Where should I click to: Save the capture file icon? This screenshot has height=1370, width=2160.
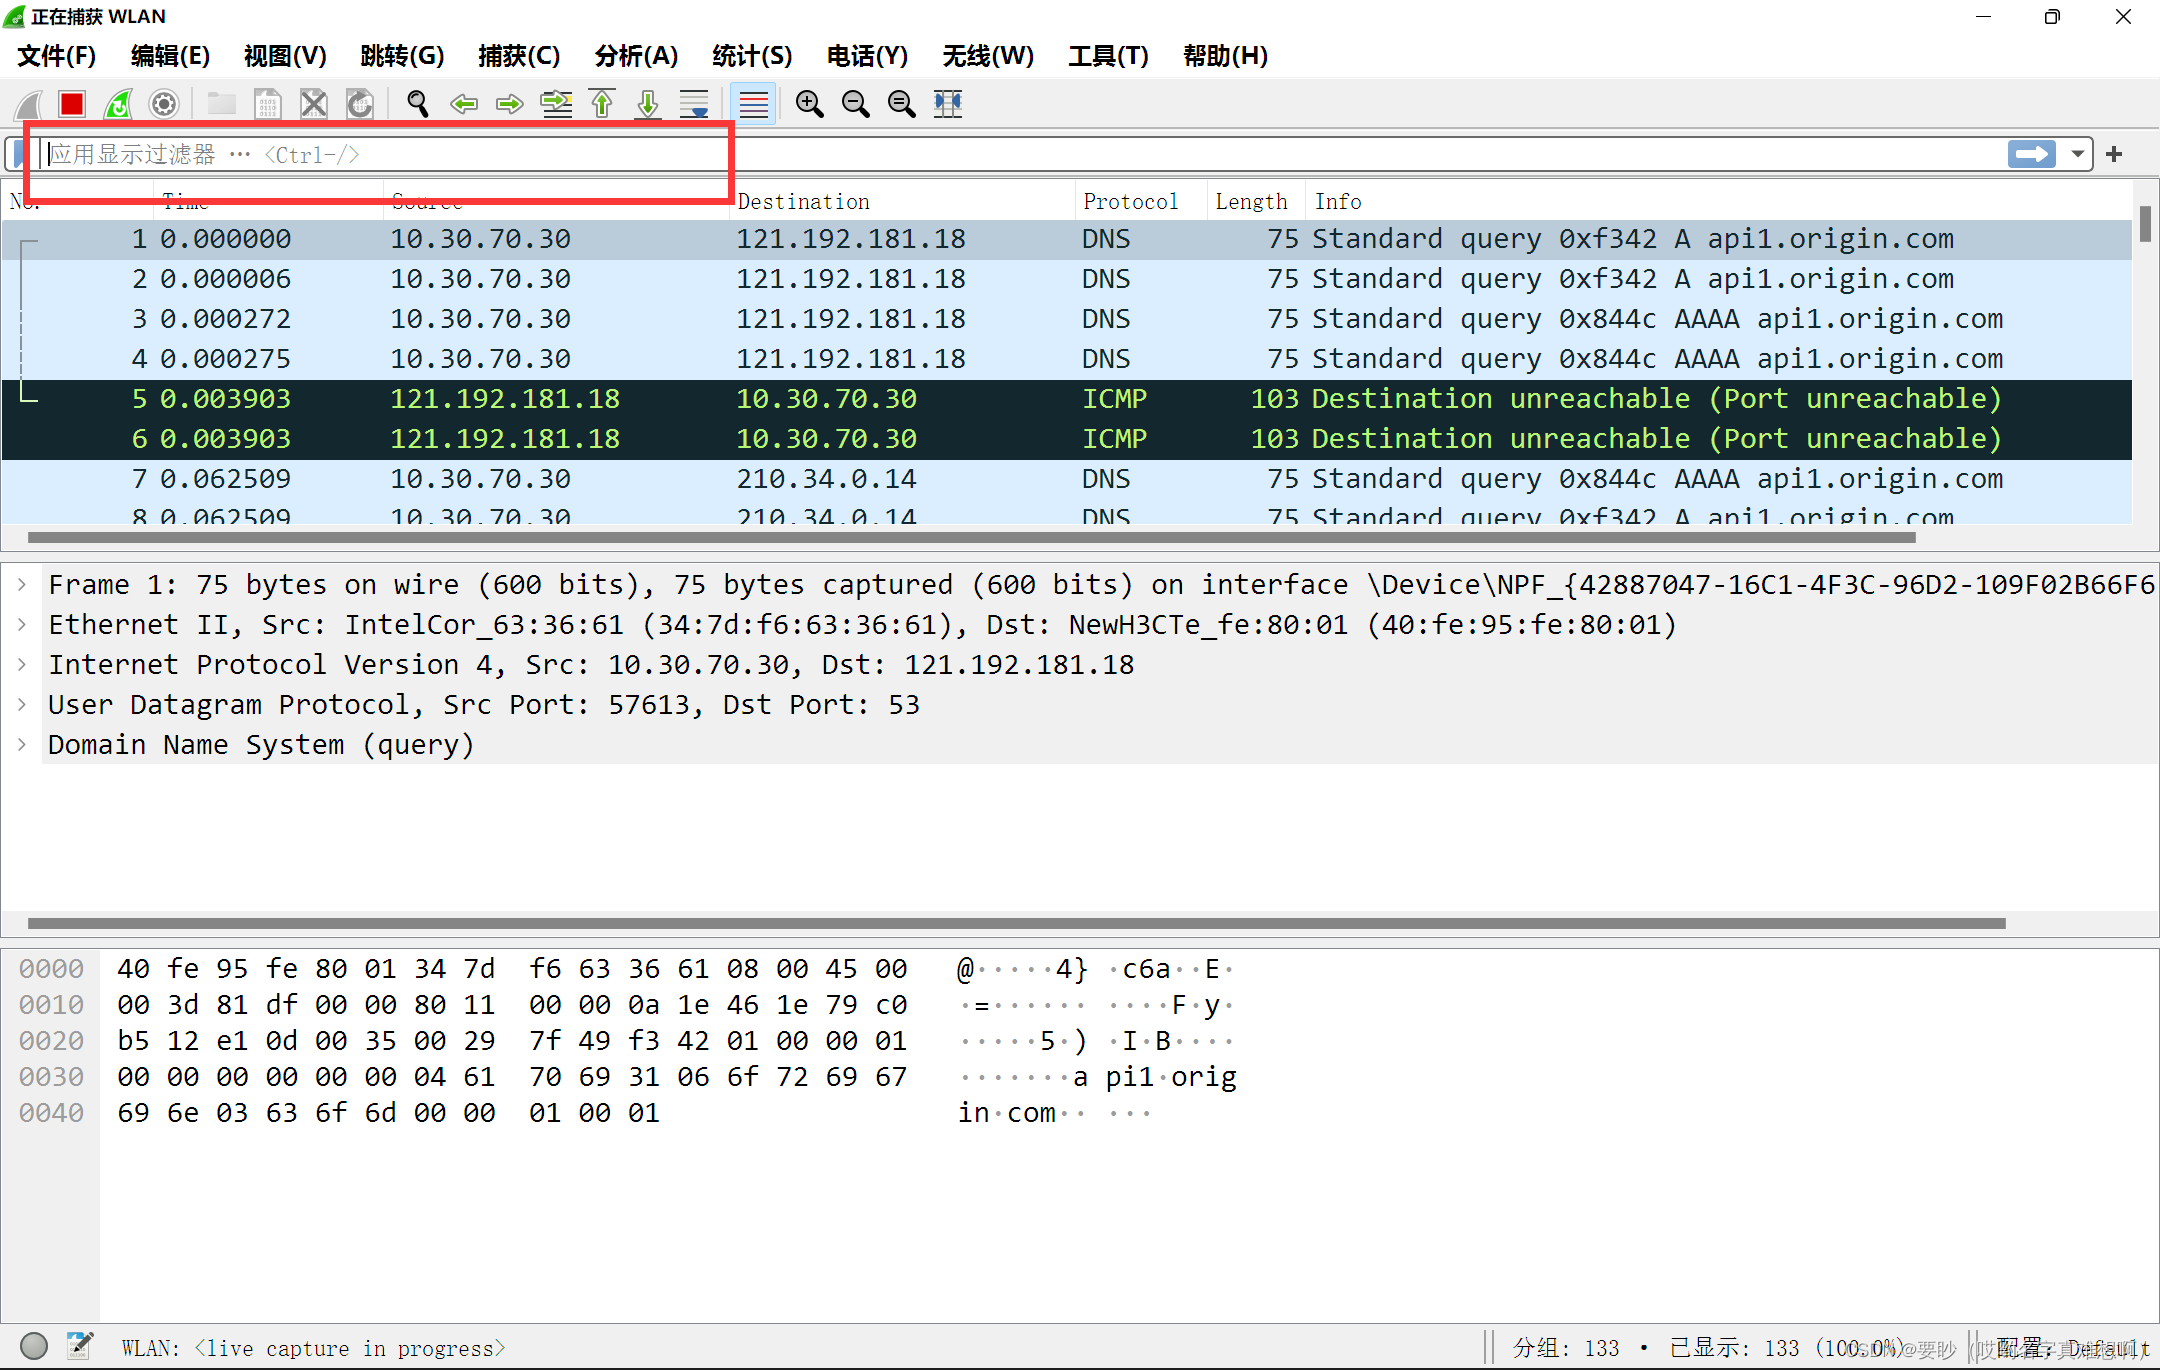pos(268,104)
